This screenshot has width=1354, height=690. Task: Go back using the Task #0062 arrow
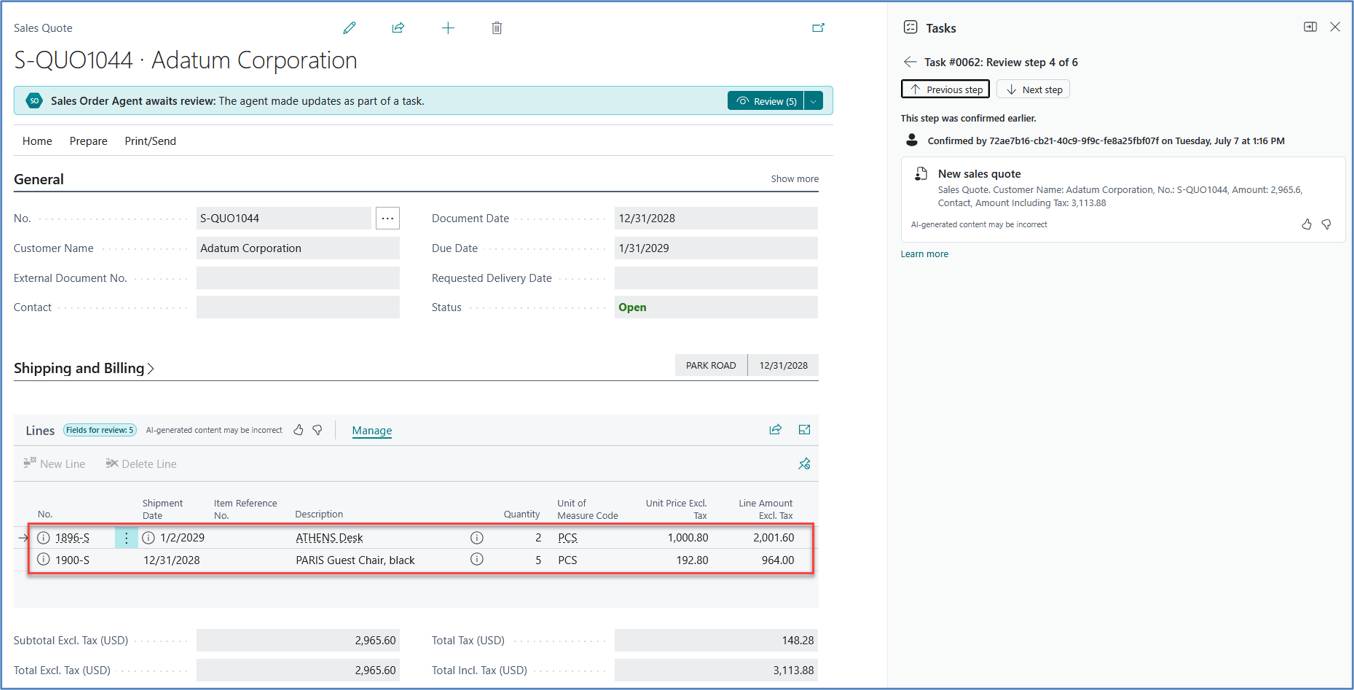[909, 62]
